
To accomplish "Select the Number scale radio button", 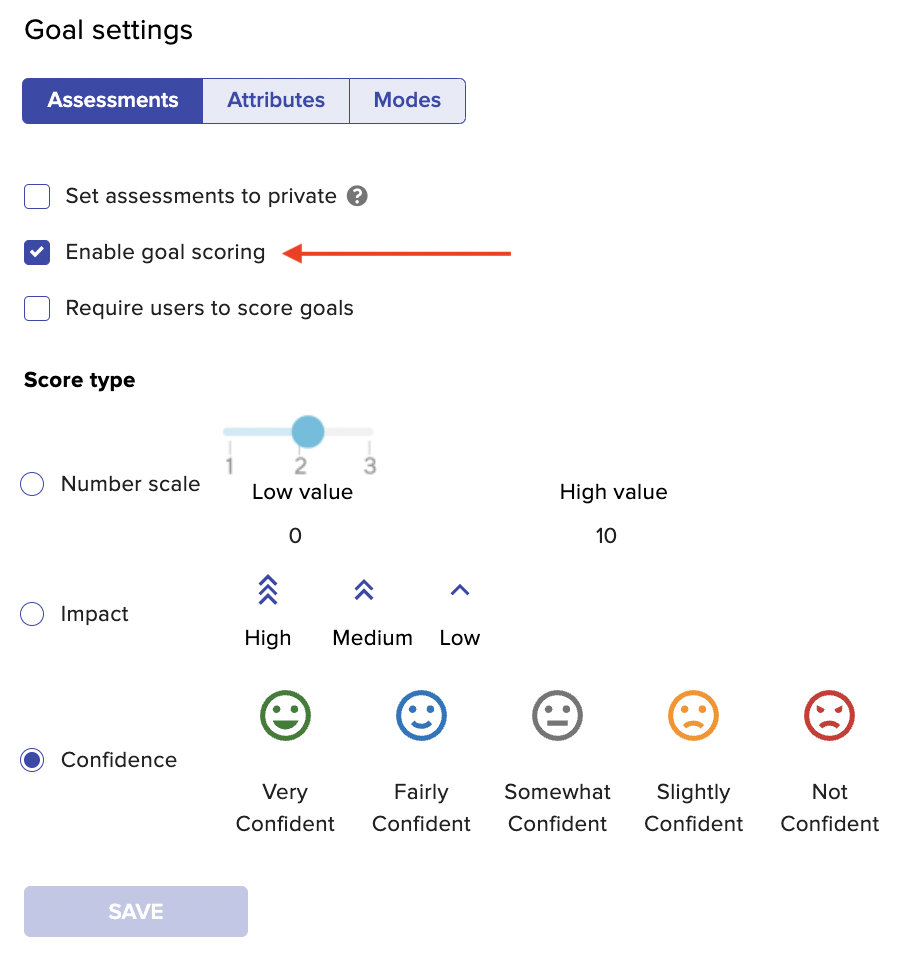I will point(32,484).
